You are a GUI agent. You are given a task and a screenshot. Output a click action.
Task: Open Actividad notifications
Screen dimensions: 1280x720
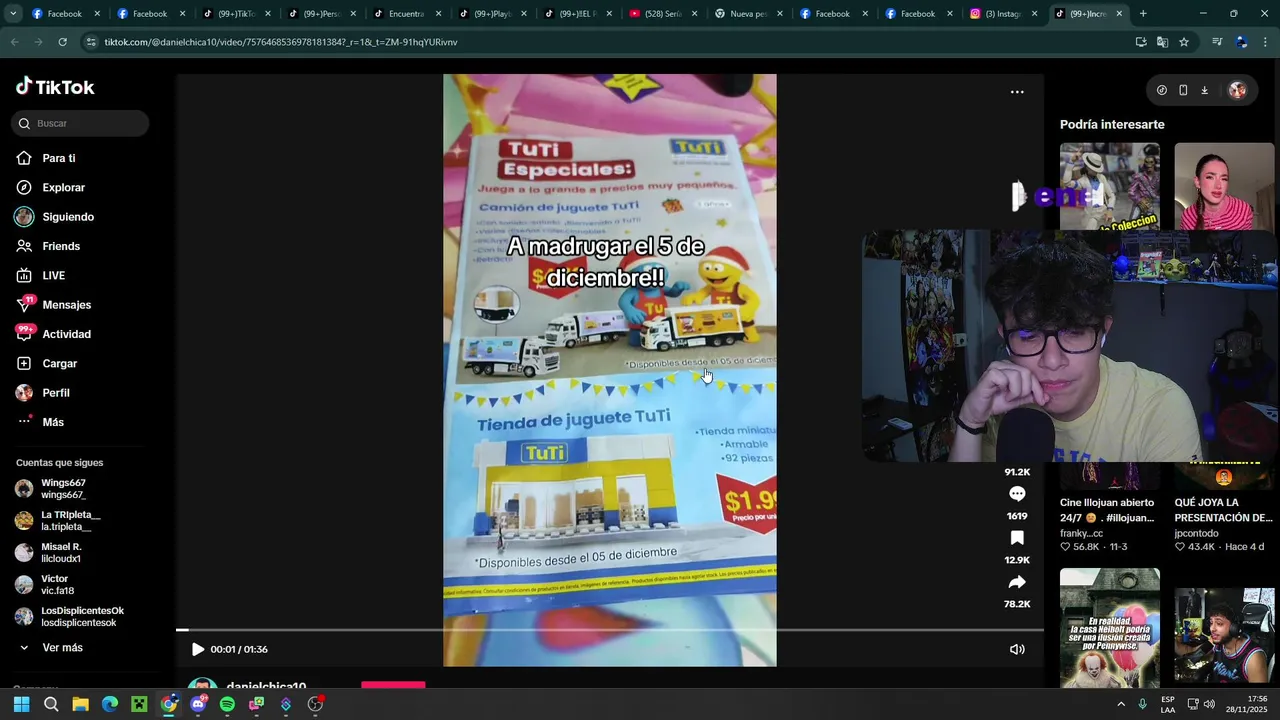(54, 334)
